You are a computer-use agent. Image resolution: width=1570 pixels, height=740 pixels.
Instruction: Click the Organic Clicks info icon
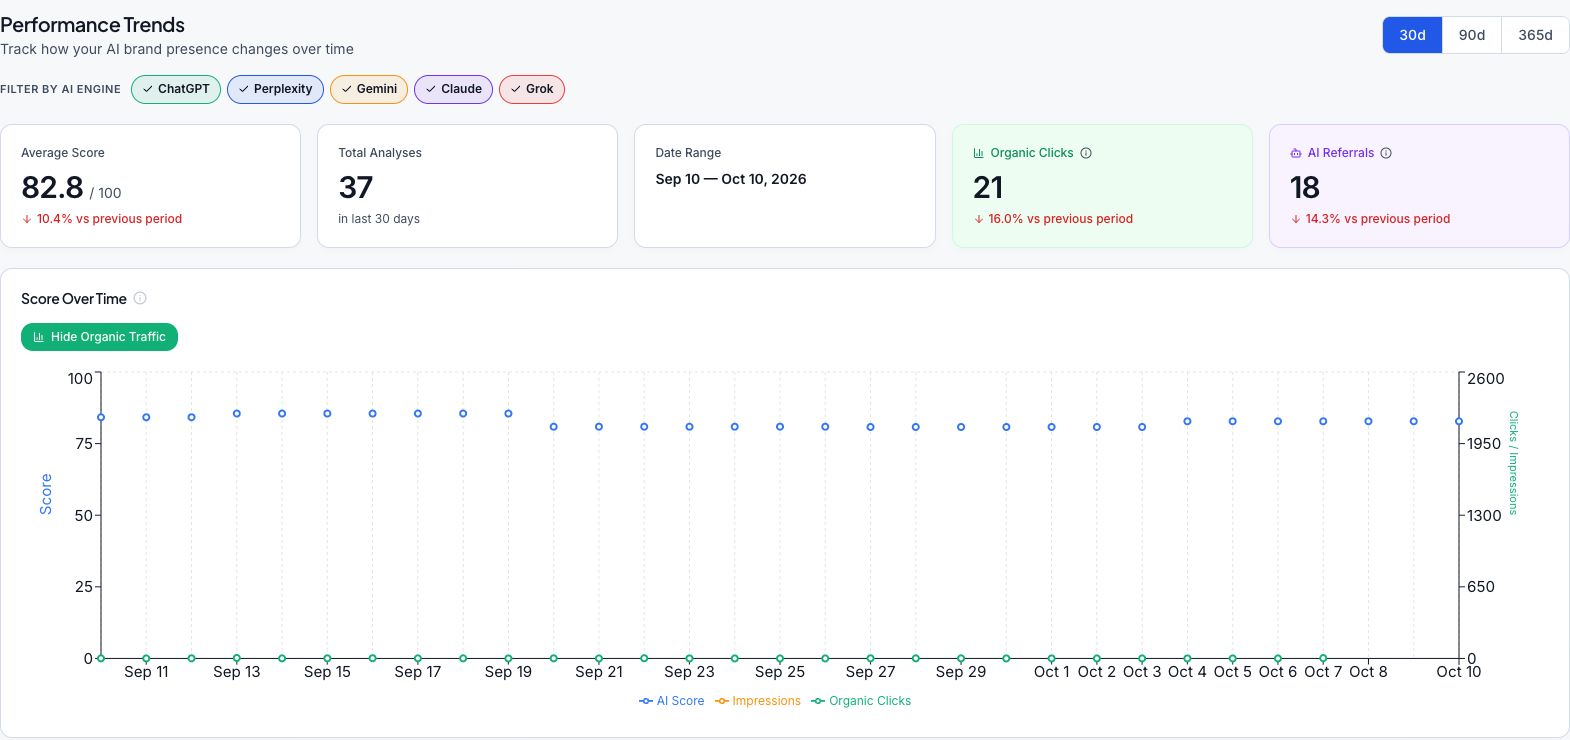[x=1086, y=153]
